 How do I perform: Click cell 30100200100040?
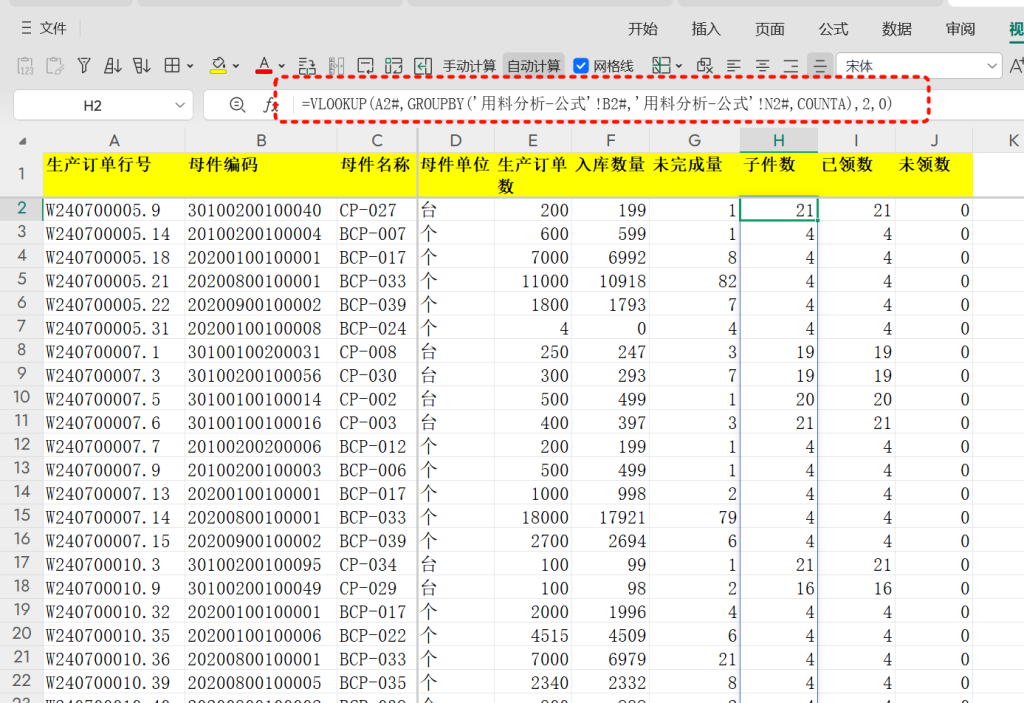(x=261, y=210)
